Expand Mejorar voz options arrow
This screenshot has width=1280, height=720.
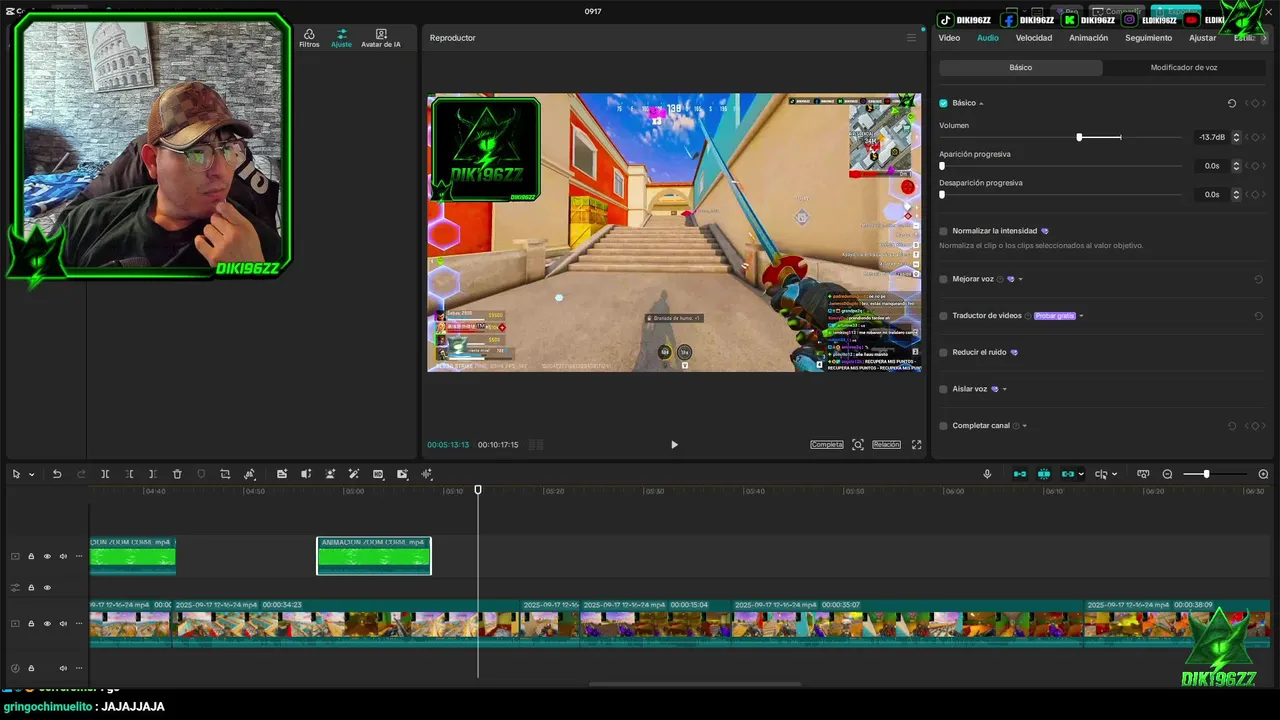(x=1020, y=279)
